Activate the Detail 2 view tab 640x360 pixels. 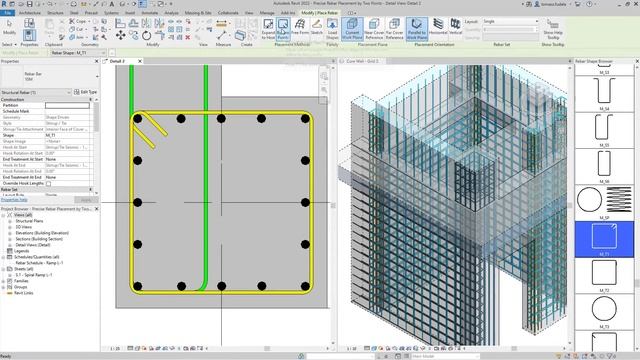point(117,61)
